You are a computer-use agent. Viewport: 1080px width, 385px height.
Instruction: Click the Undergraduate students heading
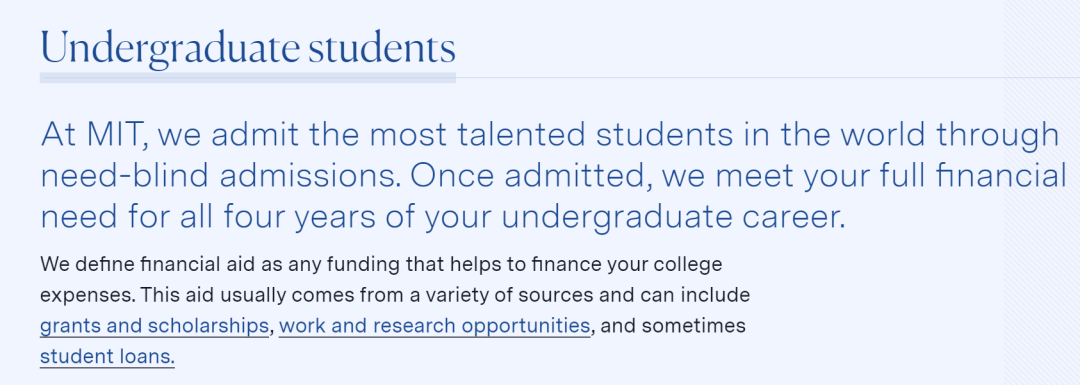point(248,48)
